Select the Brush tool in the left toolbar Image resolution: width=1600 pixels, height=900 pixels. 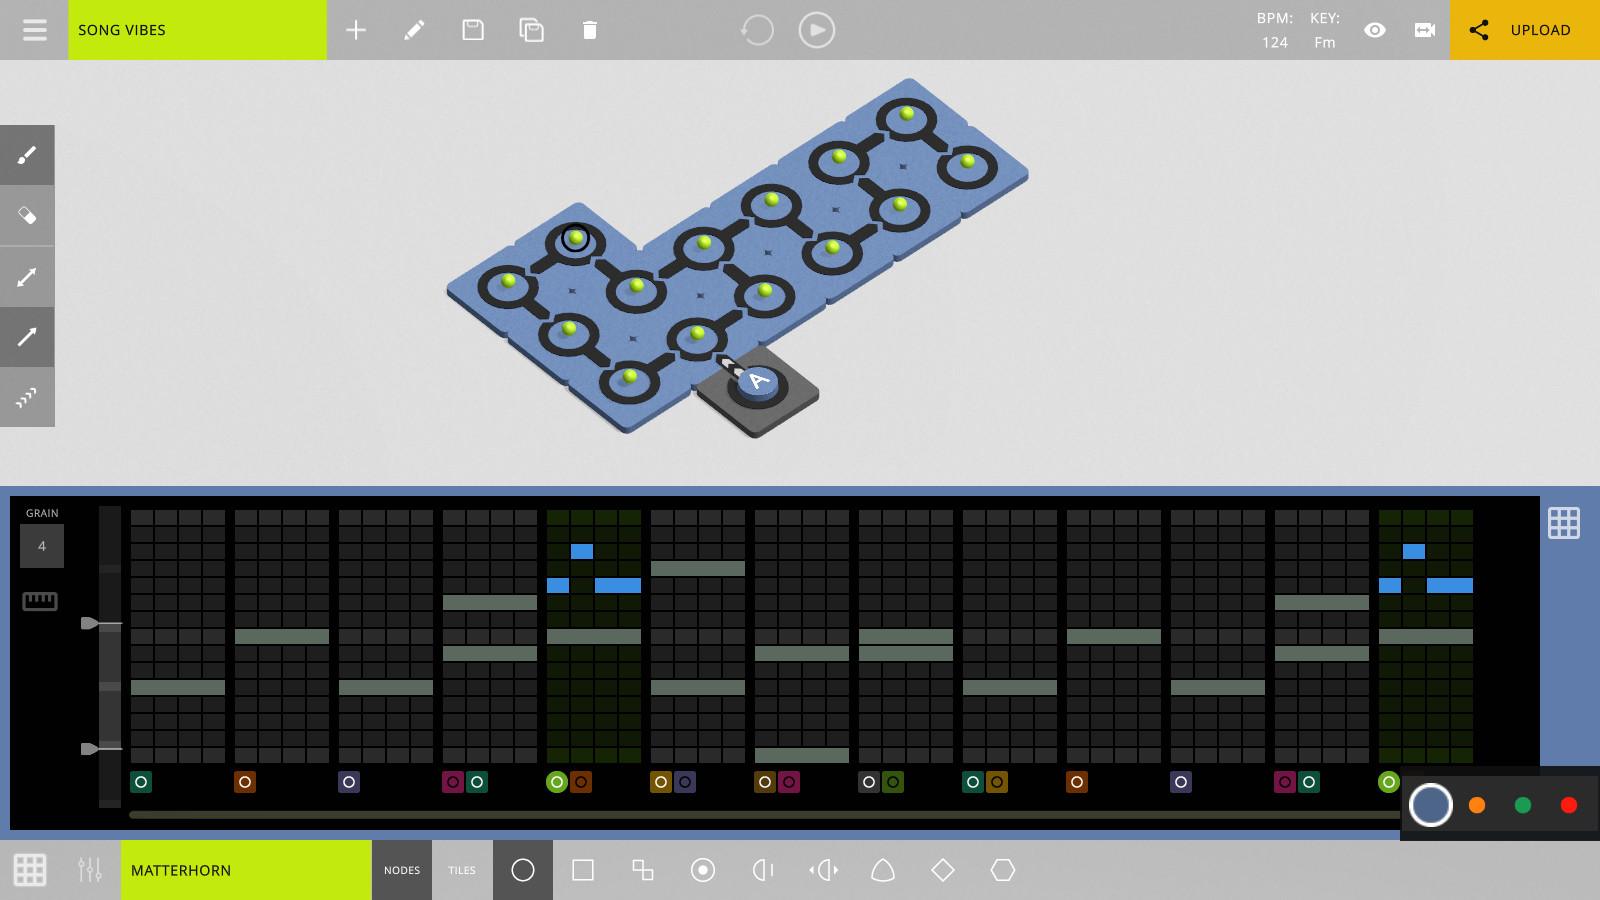coord(27,154)
